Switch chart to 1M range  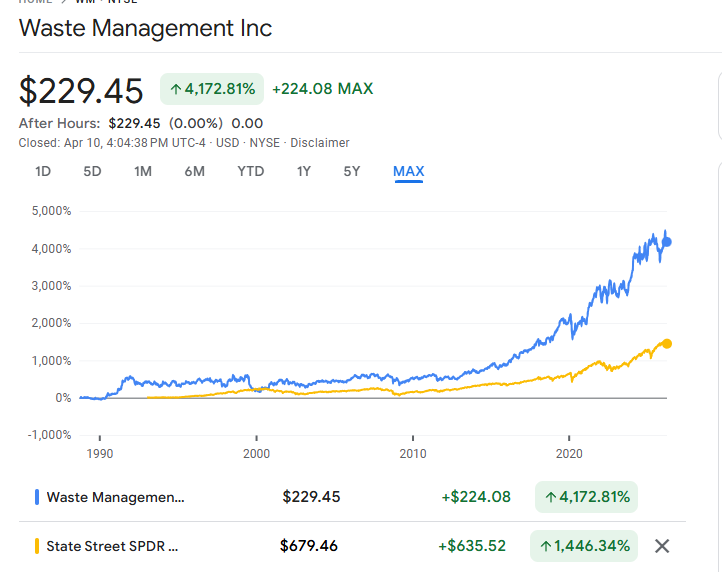click(143, 171)
